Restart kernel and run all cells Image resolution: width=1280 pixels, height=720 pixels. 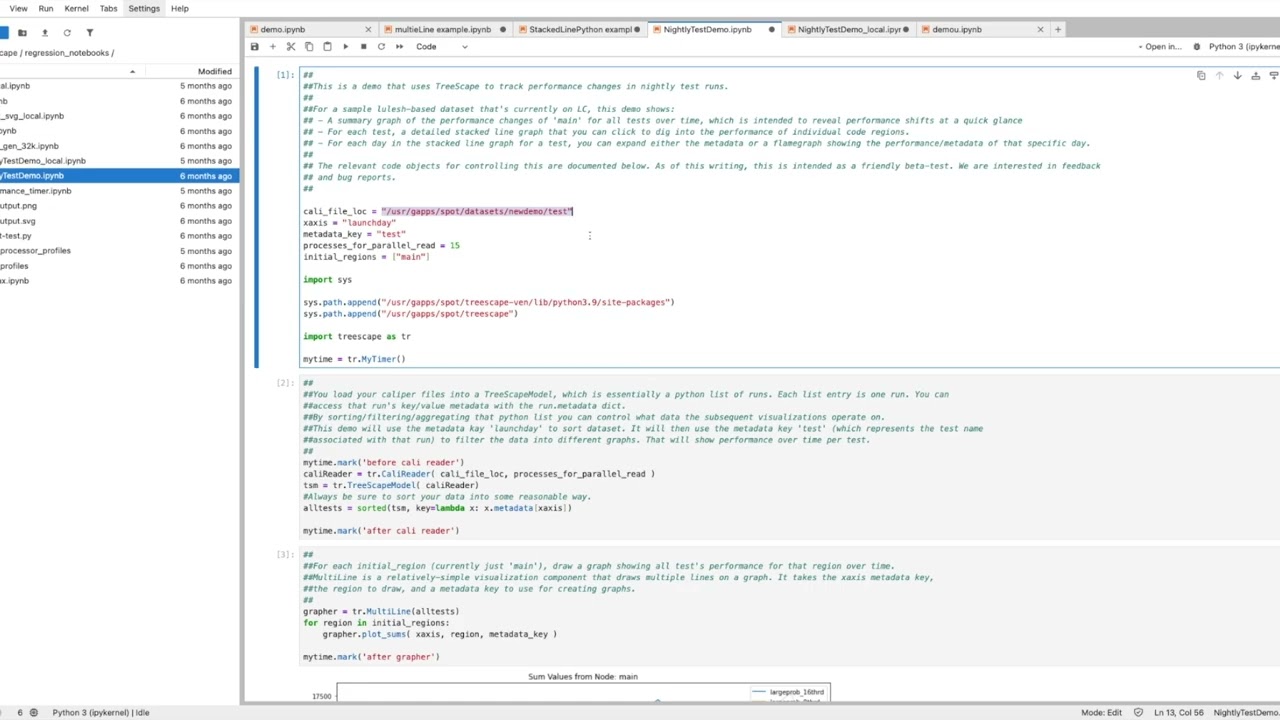[399, 47]
